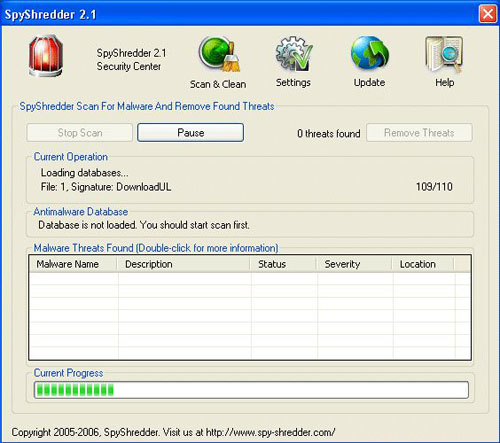Viewport: 500px width, 443px height.
Task: Click the 'Current Progress' group label
Action: click(x=68, y=373)
